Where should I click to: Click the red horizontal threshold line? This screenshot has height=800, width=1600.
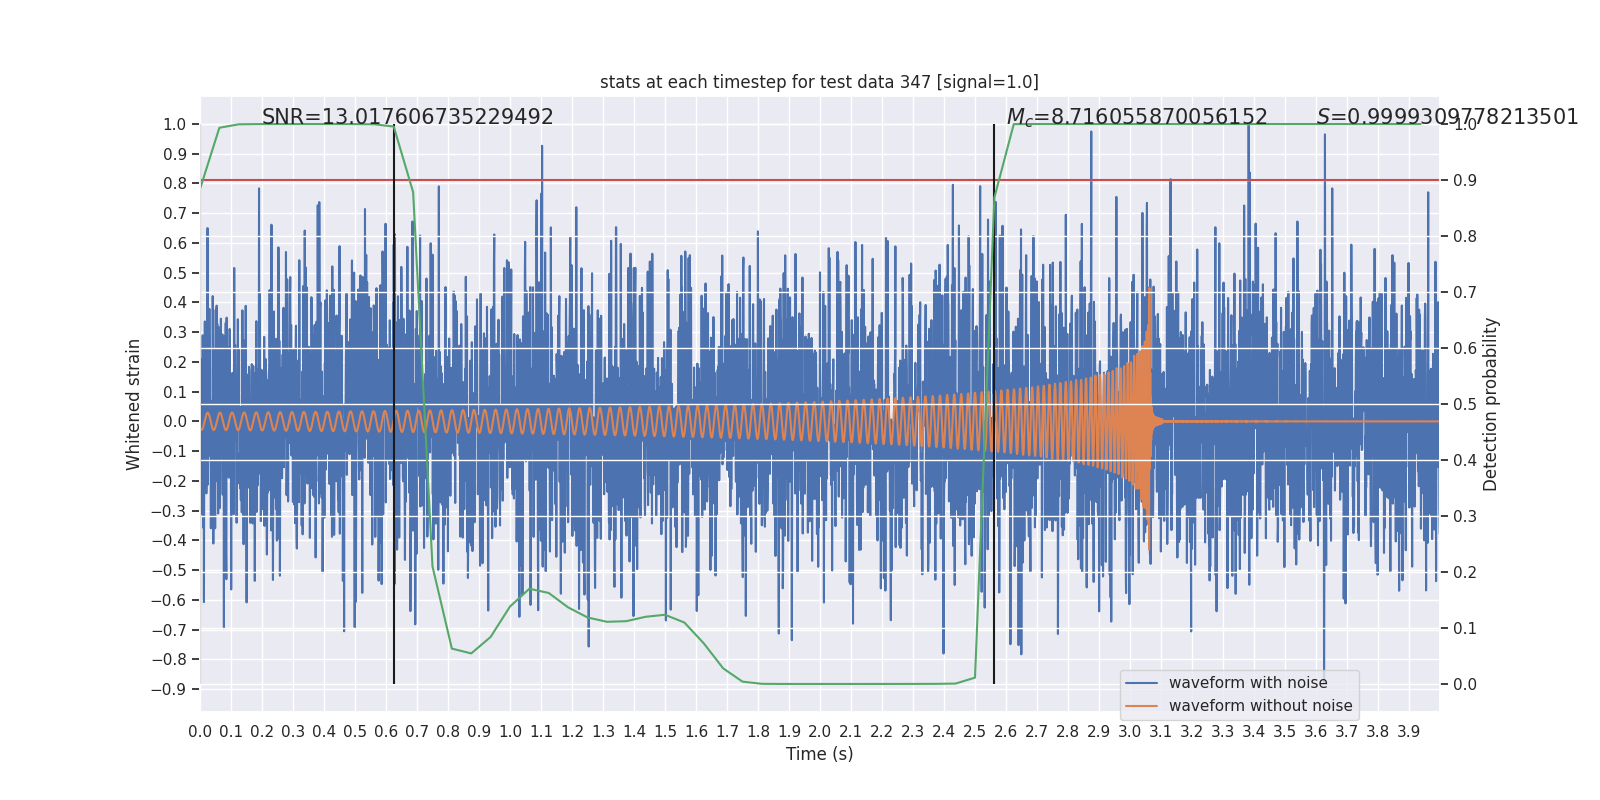click(x=820, y=181)
